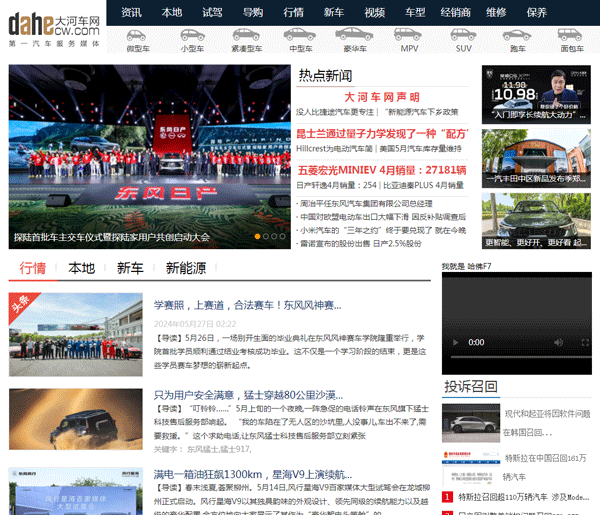Open 导购 navigation item
Viewport: 600px width, 515px height.
pos(253,13)
